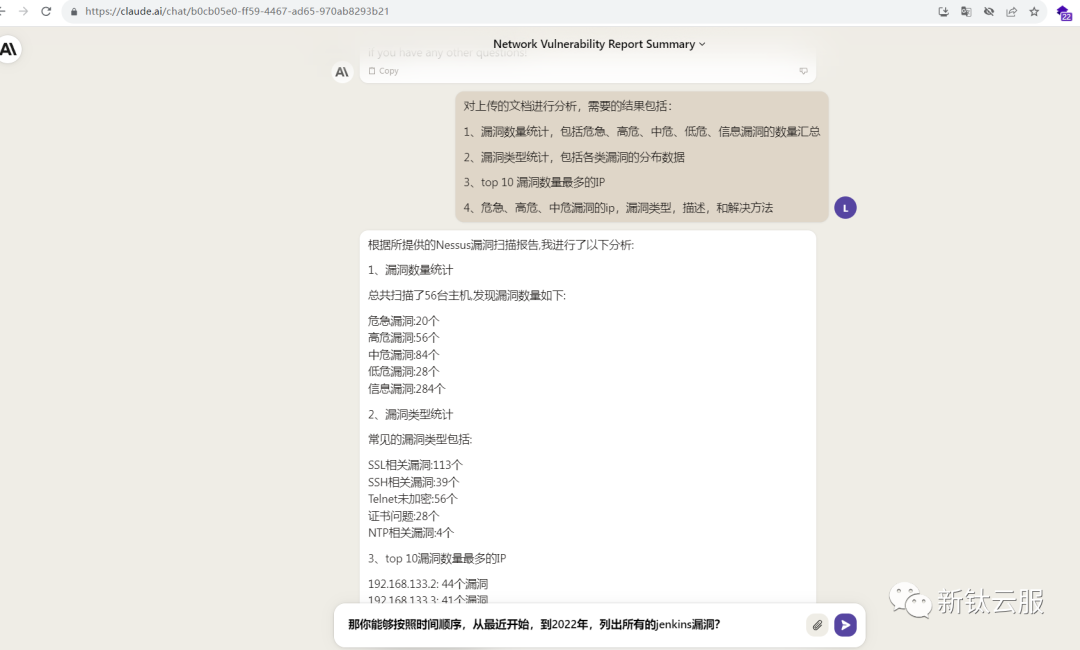Viewport: 1080px width, 650px height.
Task: Click the line 中危漏洞:84个
Action: [404, 355]
